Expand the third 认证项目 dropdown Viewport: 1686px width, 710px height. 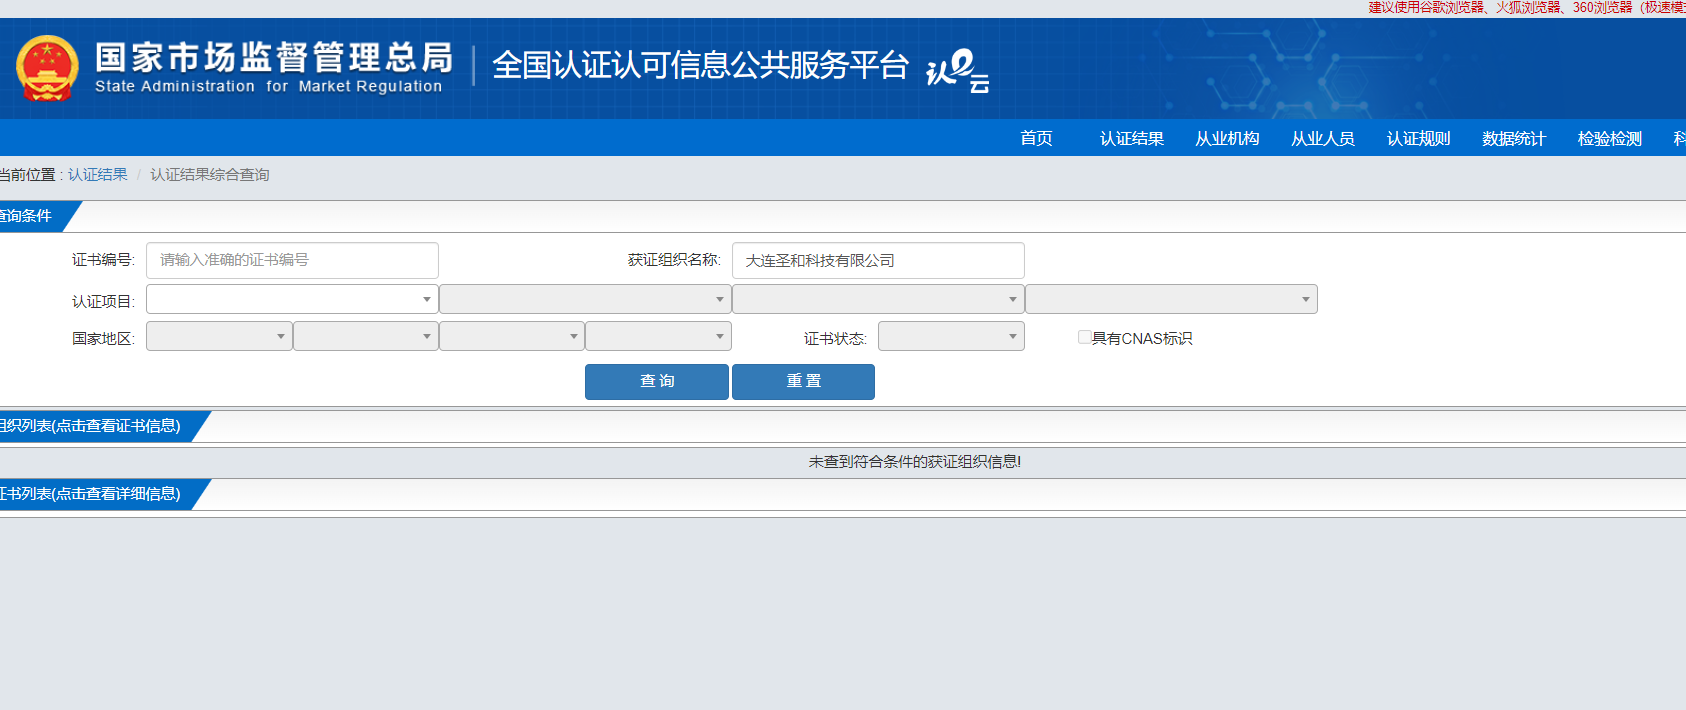(x=878, y=299)
